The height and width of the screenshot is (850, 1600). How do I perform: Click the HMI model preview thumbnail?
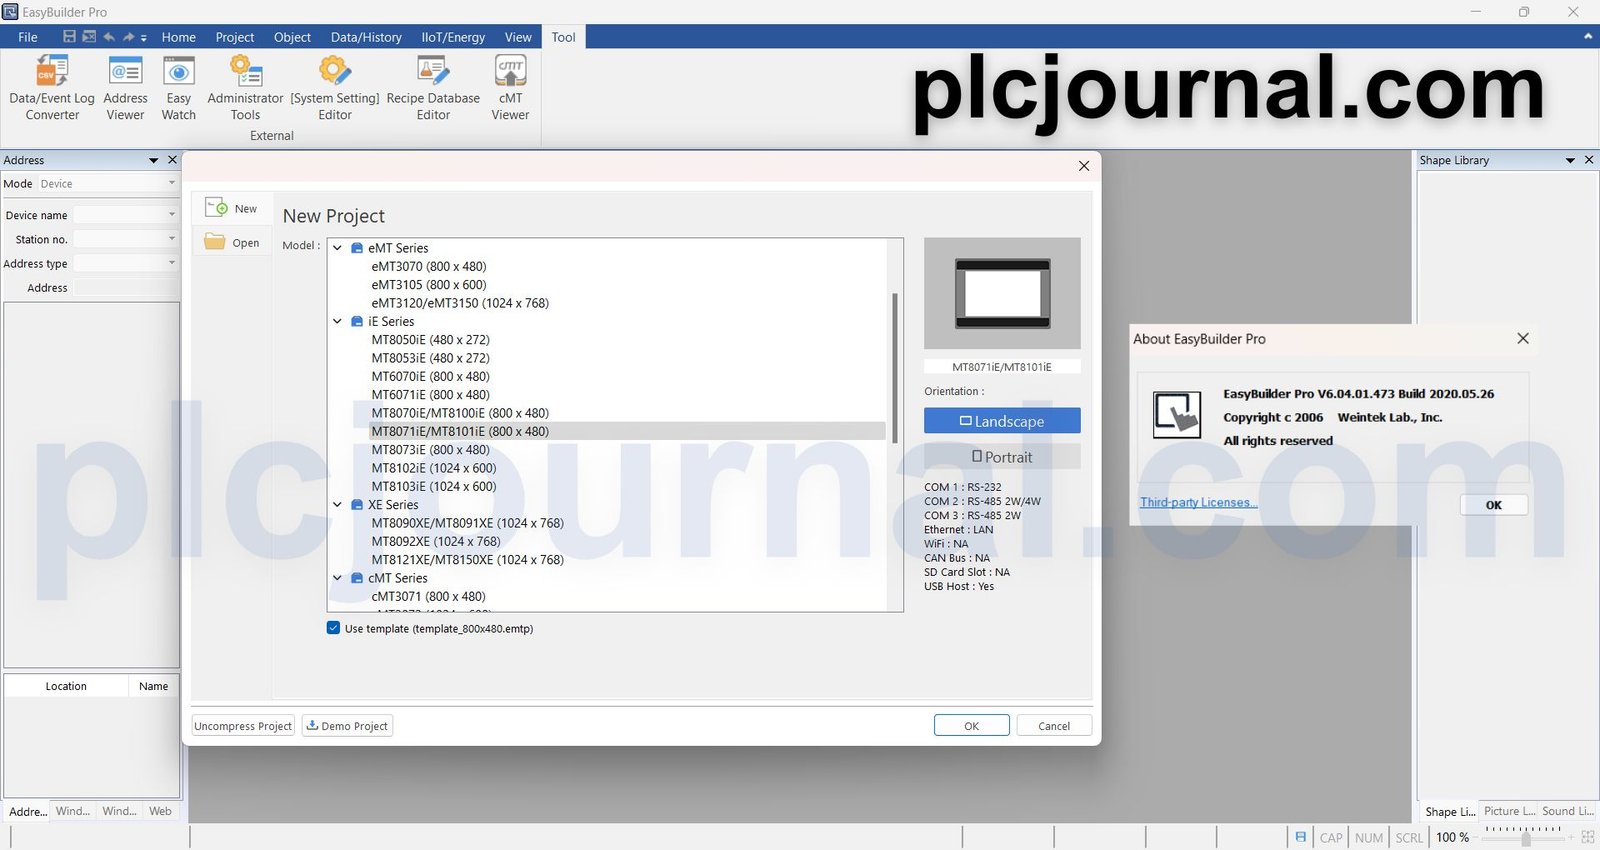point(1002,293)
